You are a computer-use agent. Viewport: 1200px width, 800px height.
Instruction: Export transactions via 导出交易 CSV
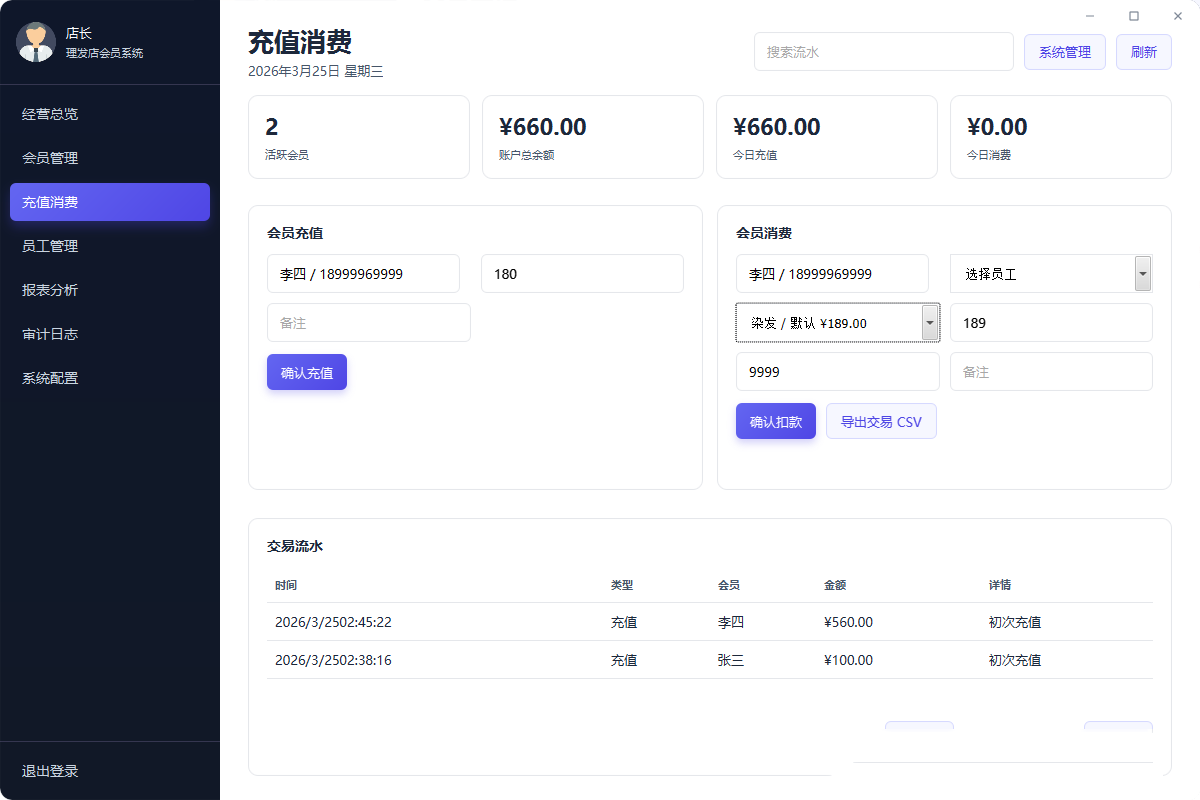881,420
